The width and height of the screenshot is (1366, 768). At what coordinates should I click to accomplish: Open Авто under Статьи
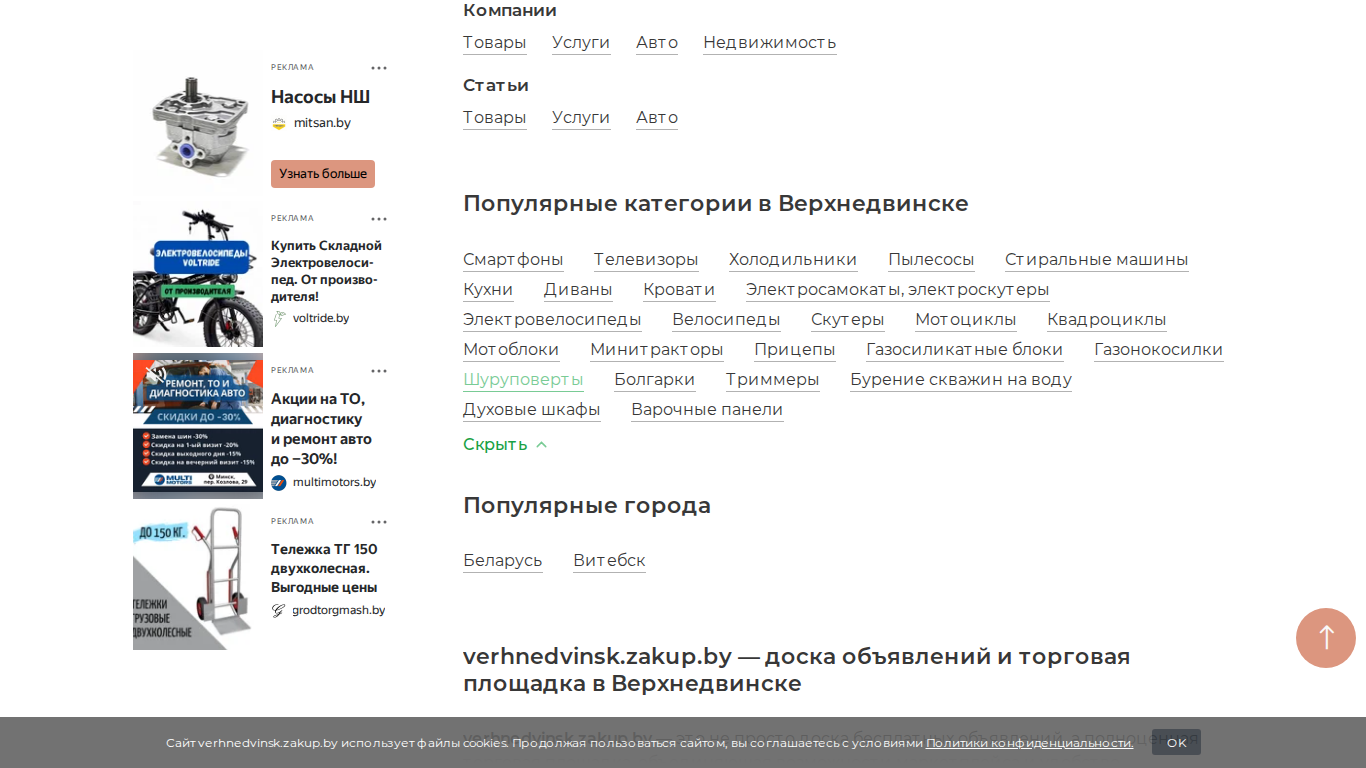[657, 118]
